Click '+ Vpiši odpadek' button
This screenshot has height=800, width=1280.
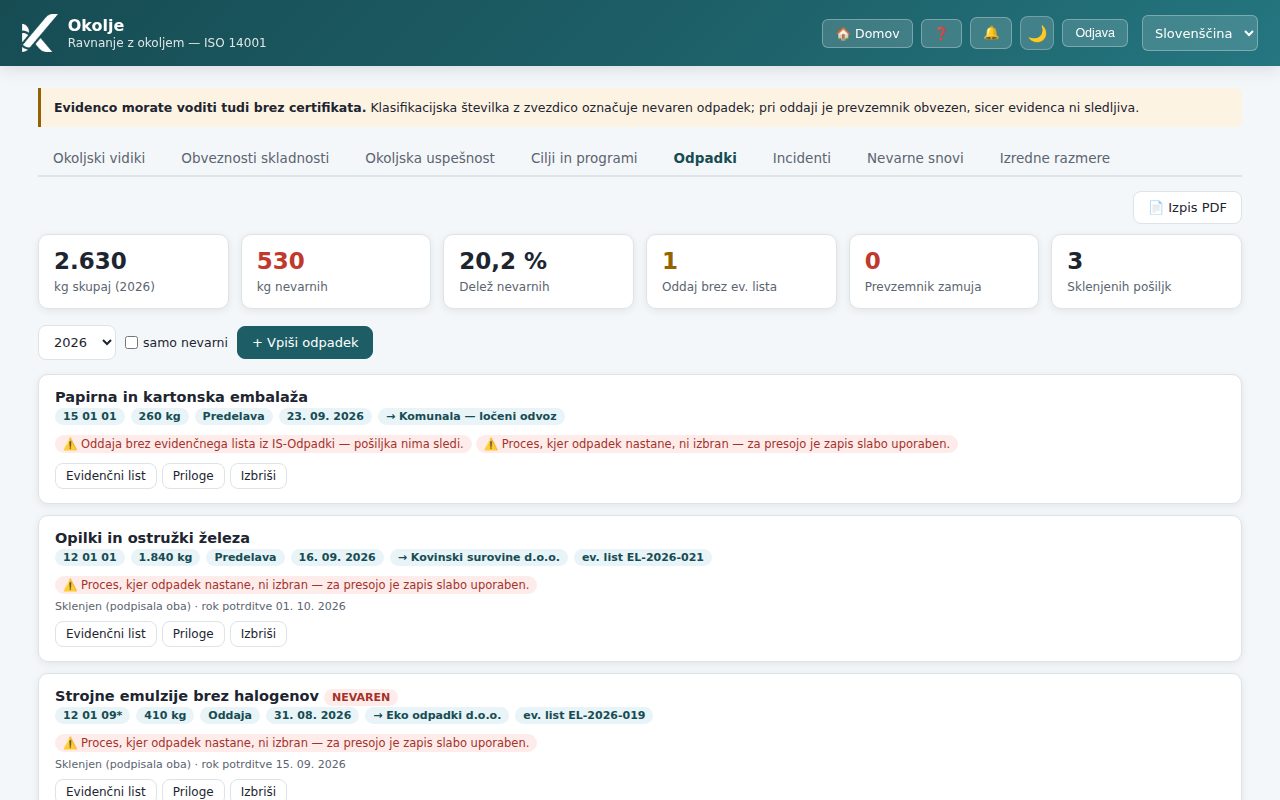click(305, 342)
